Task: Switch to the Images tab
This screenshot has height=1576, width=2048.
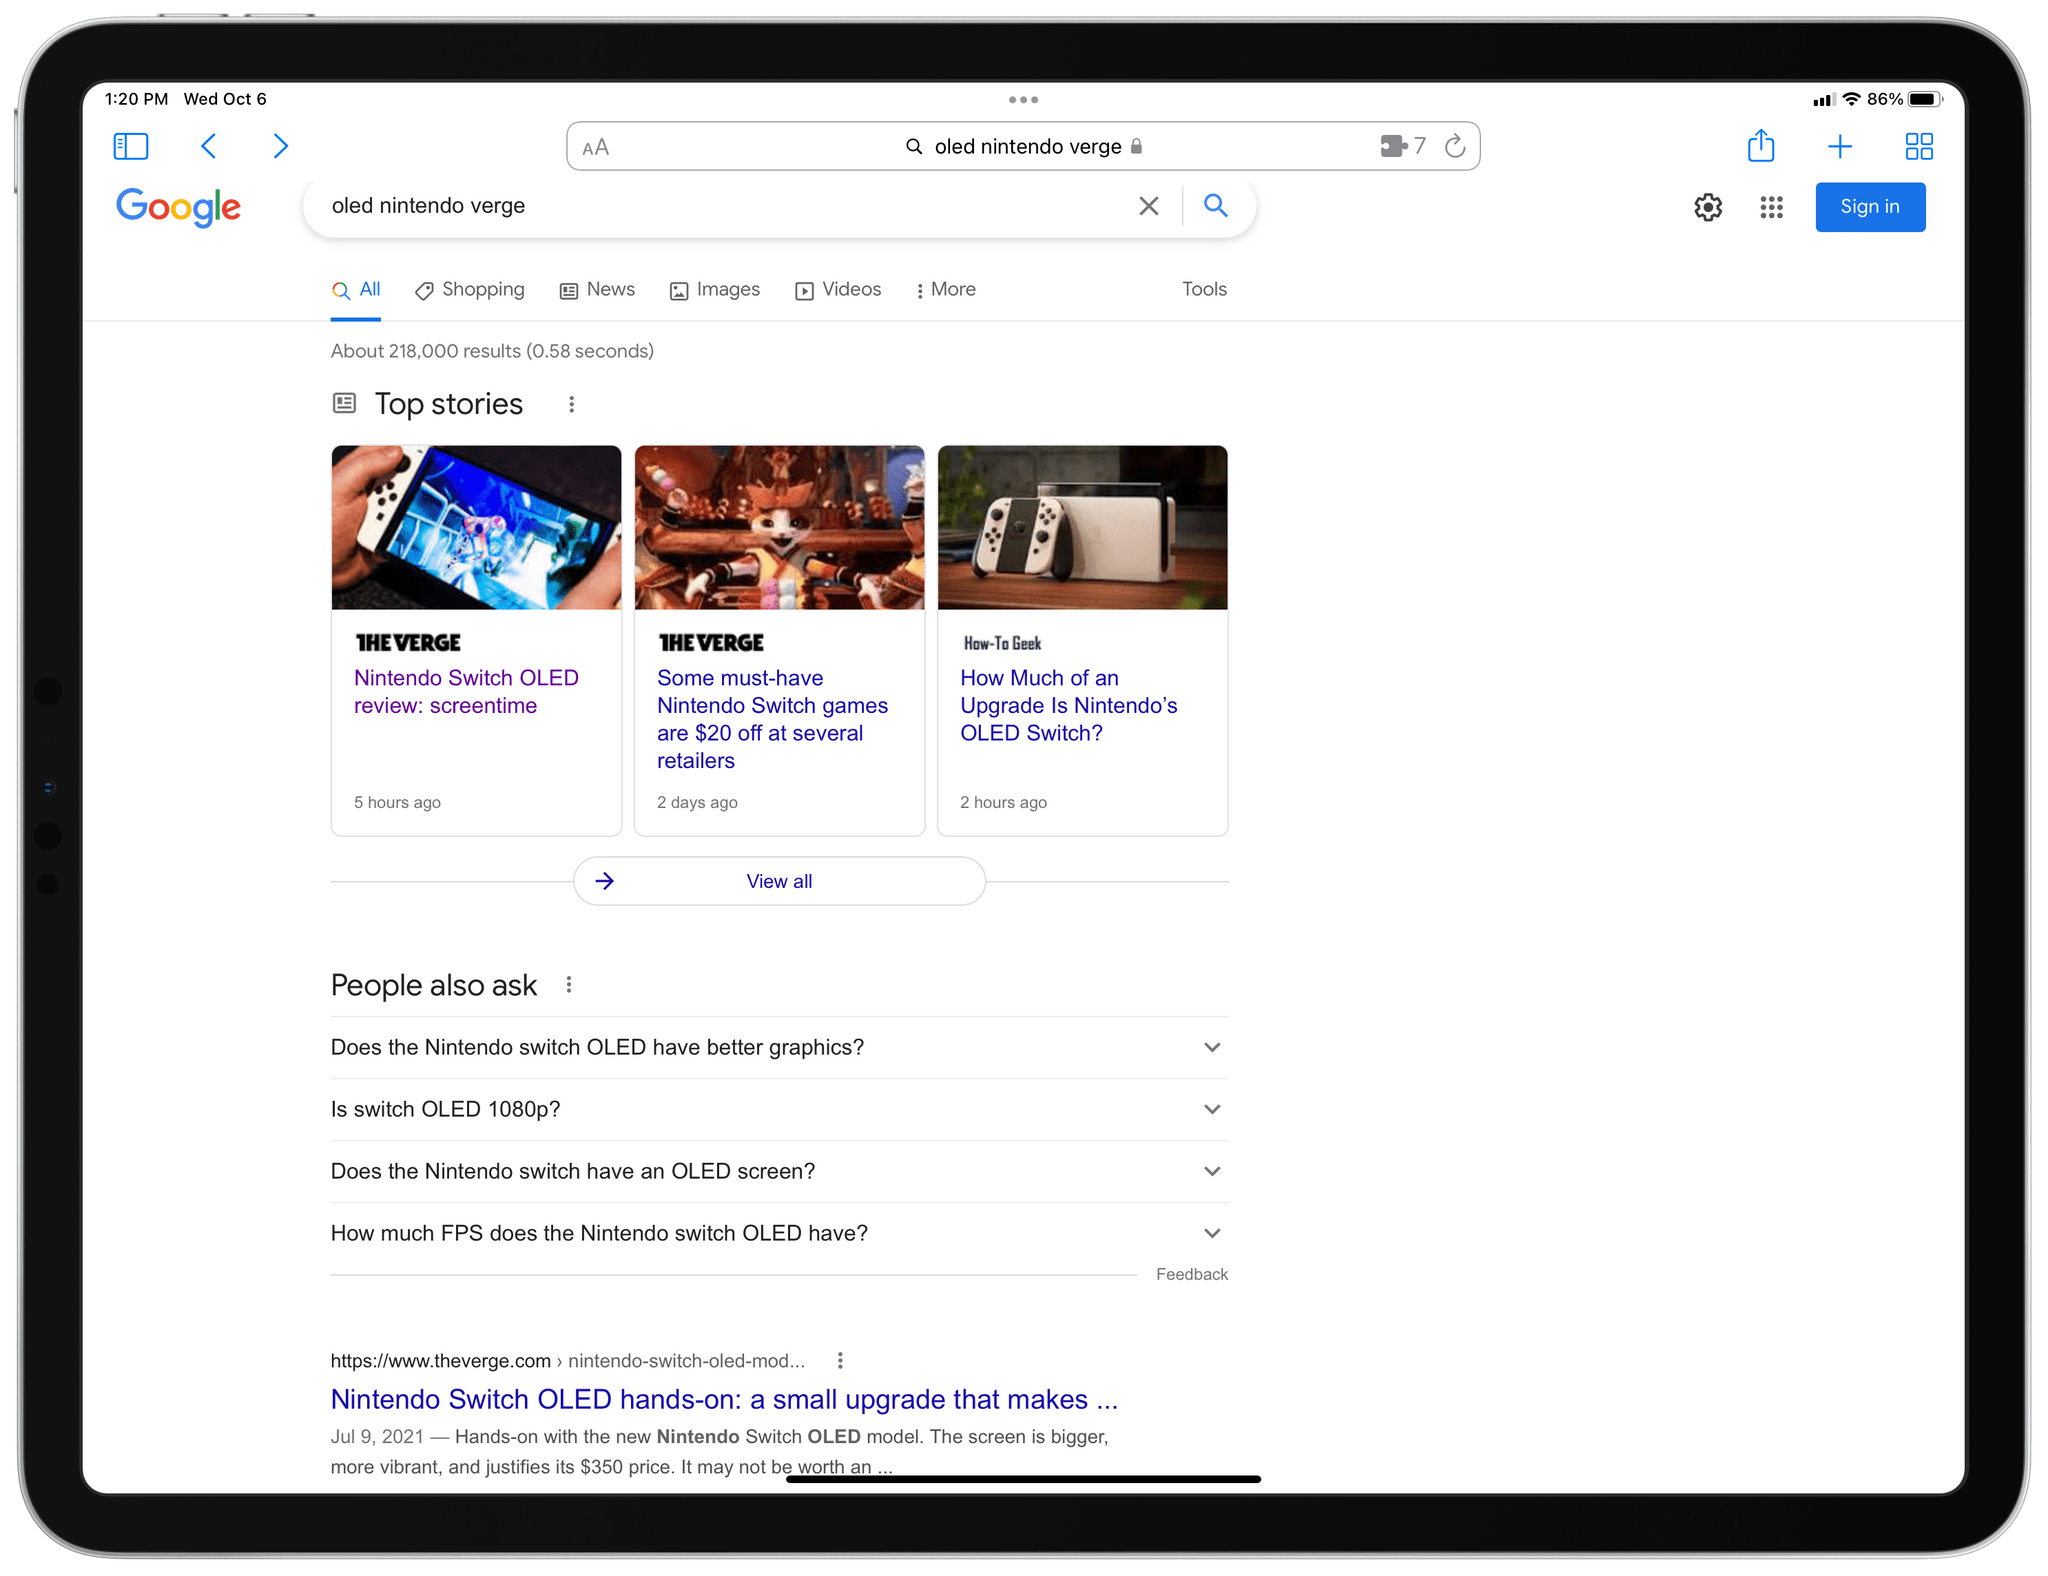Action: pyautogui.click(x=715, y=290)
